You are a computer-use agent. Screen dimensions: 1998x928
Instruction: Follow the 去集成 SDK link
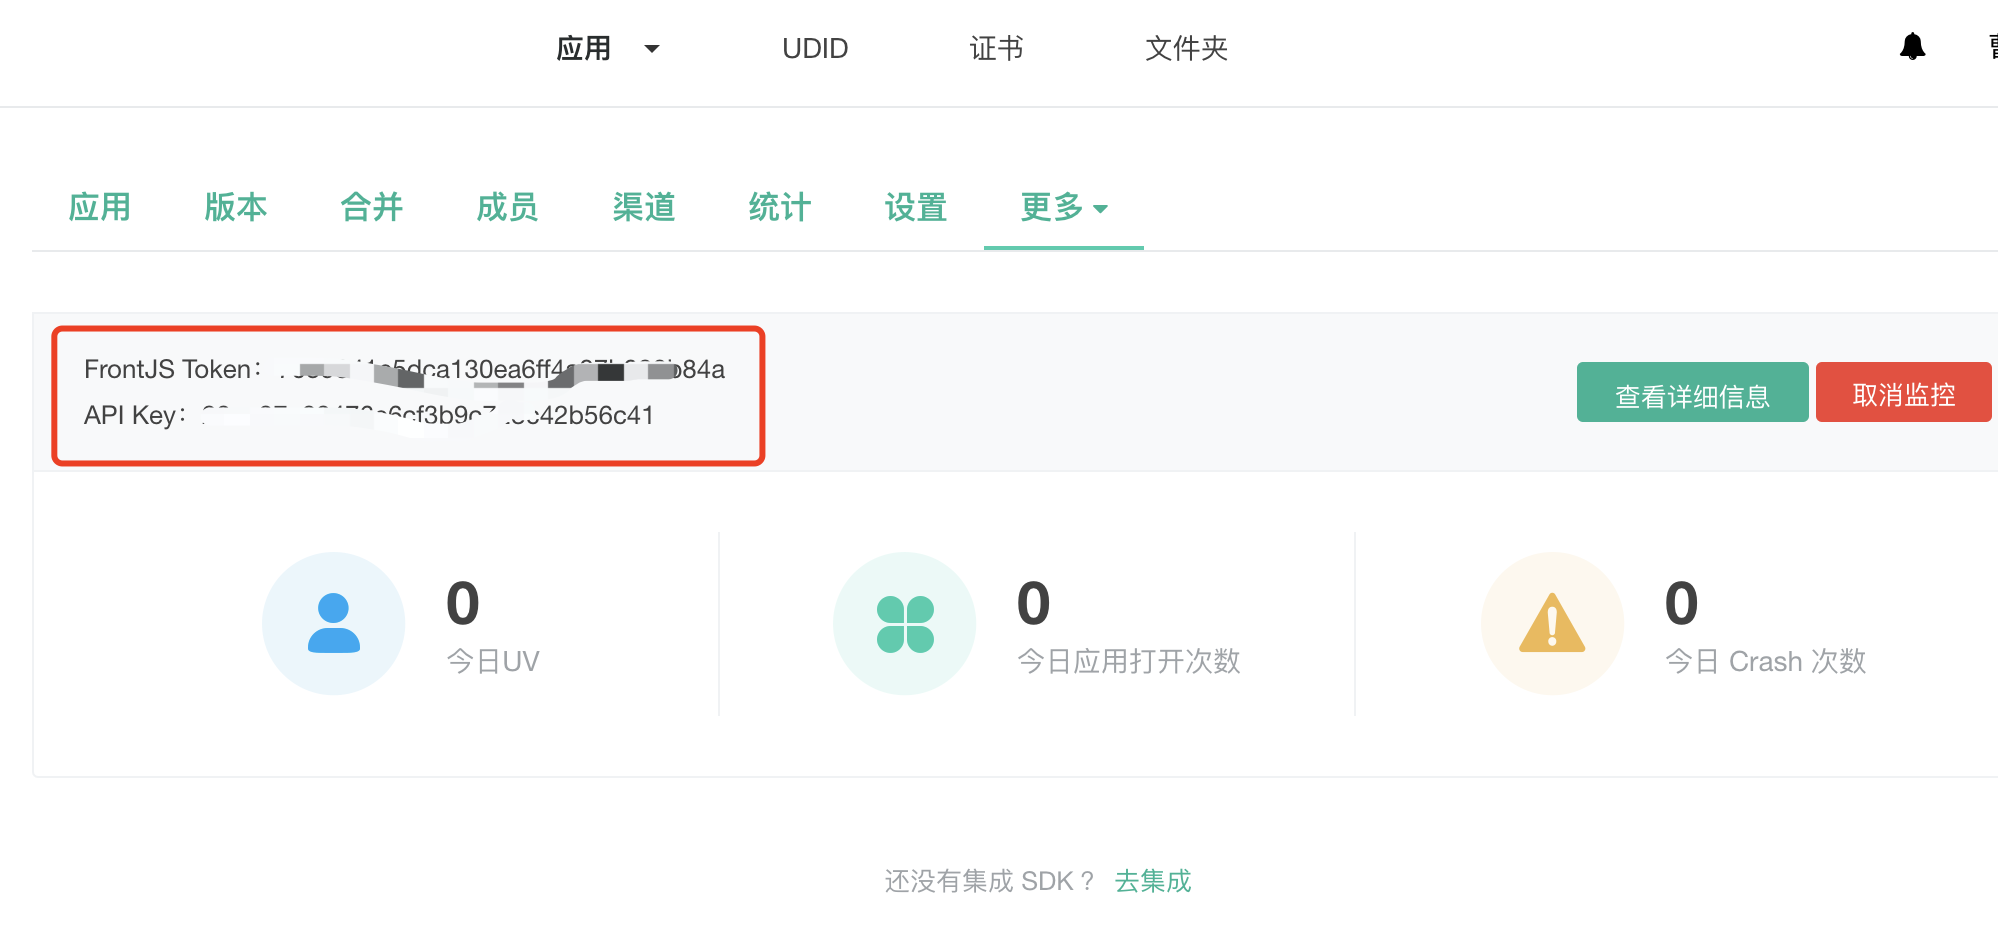click(1153, 881)
